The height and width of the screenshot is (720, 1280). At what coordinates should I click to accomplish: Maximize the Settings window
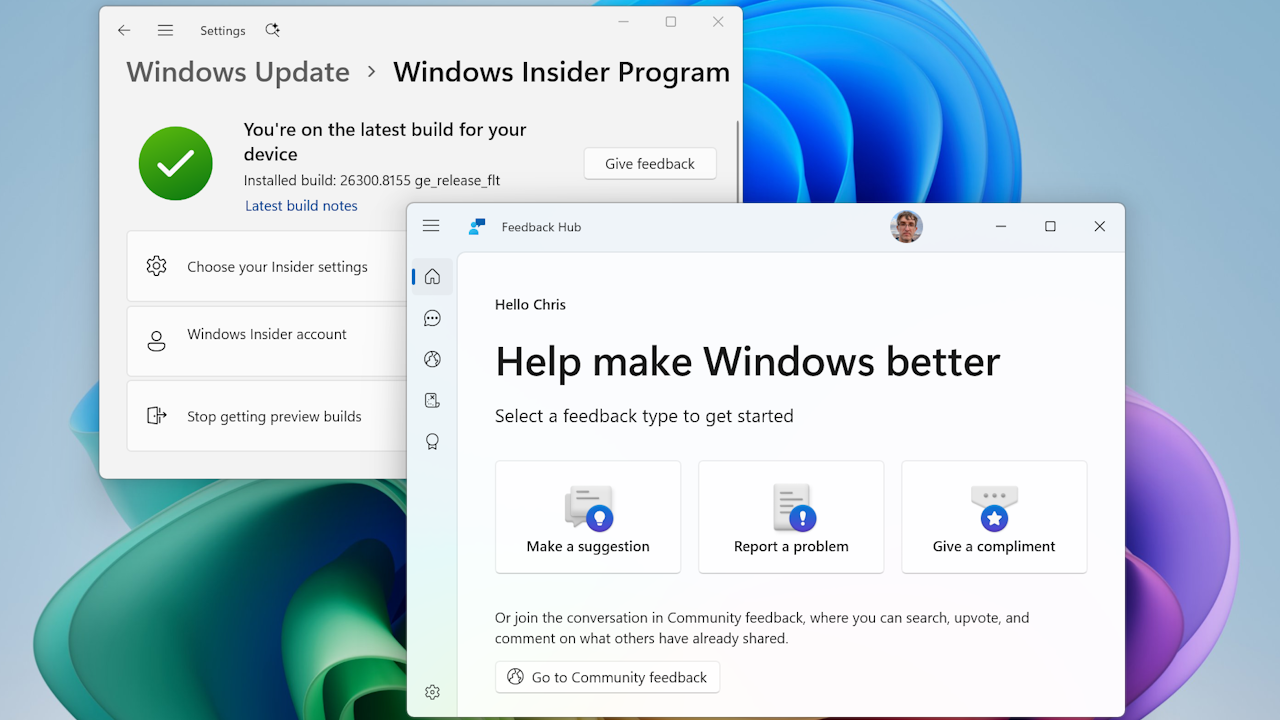click(x=671, y=22)
